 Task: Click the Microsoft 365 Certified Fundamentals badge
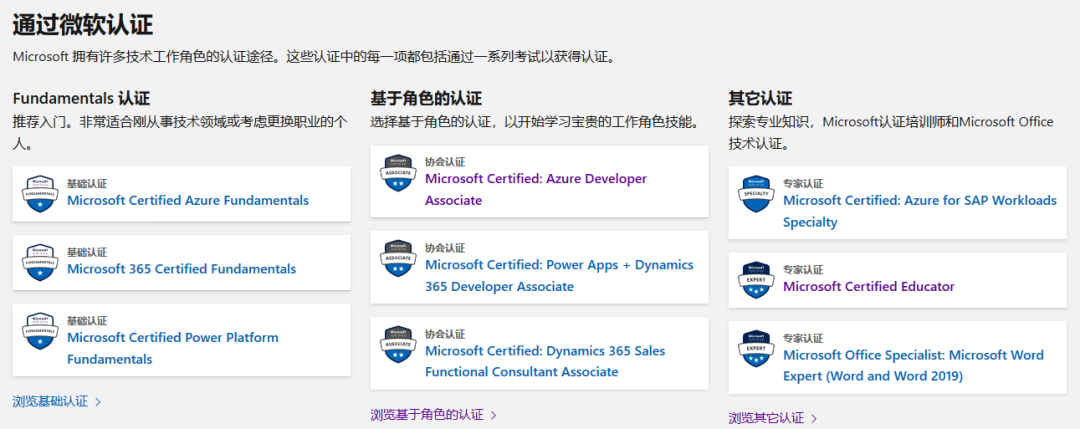(39, 262)
